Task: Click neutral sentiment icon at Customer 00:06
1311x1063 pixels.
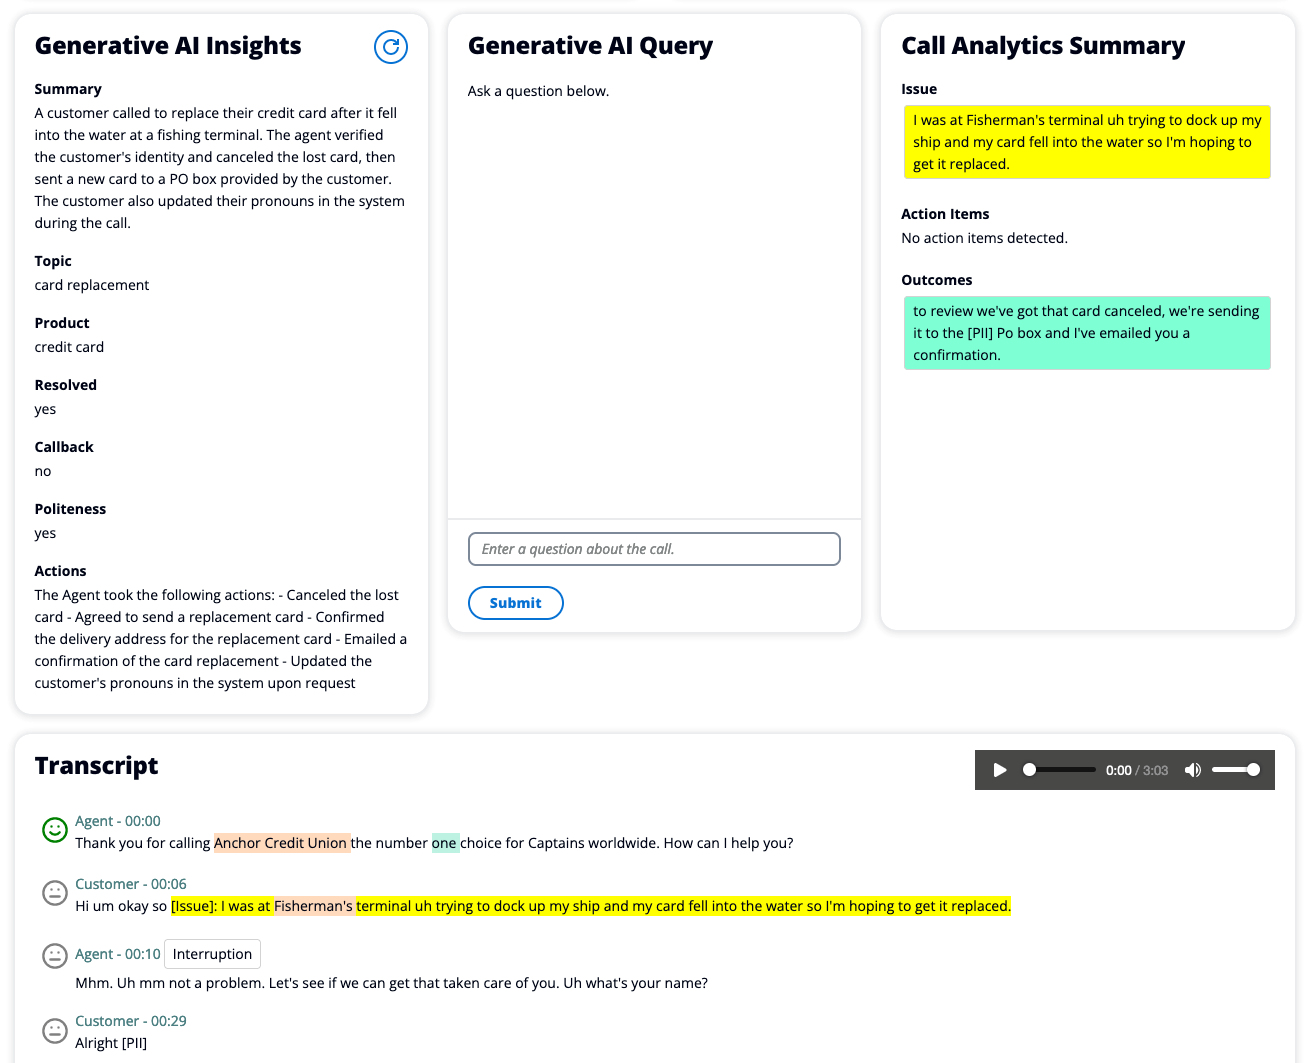Action: point(55,892)
